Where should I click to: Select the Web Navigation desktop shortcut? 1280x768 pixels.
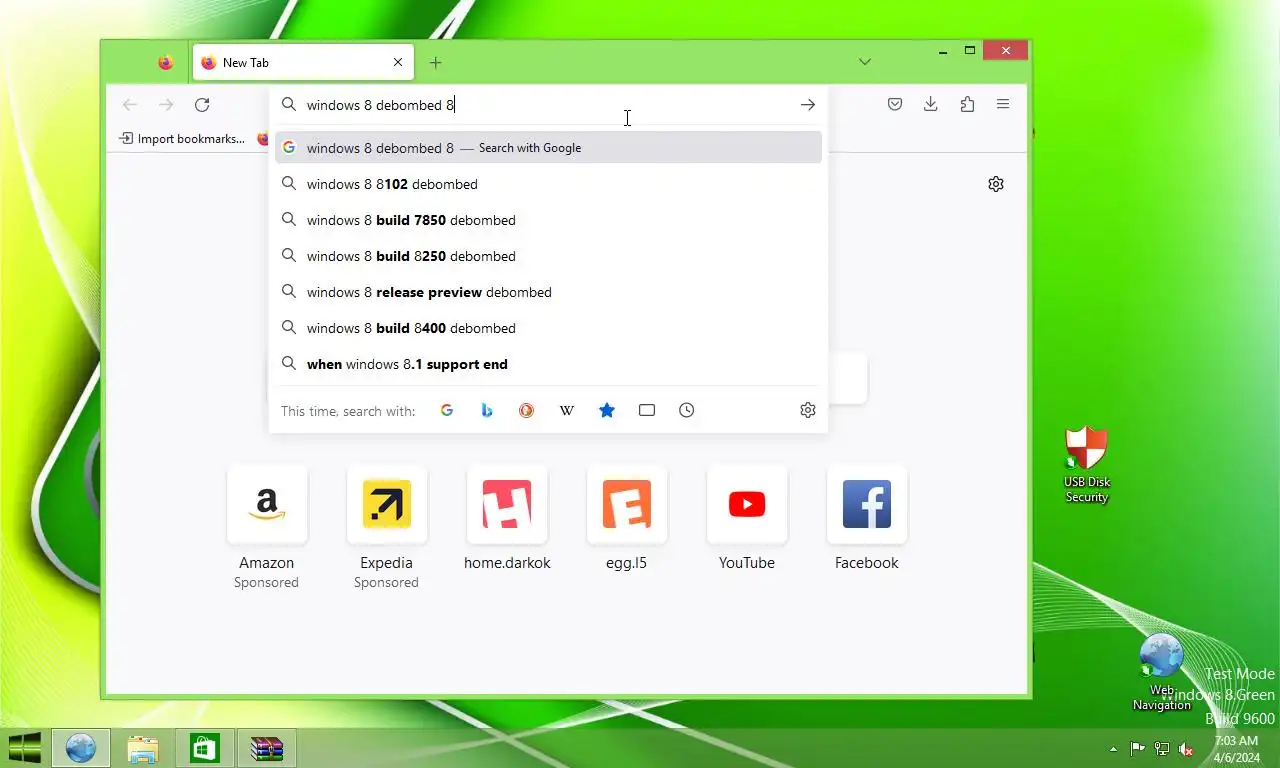(1162, 672)
